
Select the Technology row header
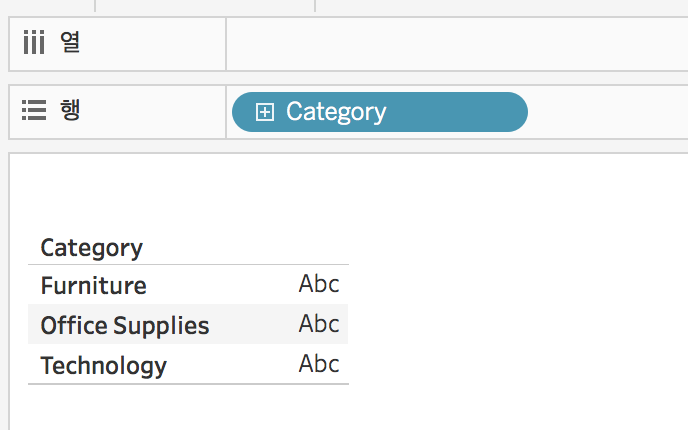click(x=104, y=366)
